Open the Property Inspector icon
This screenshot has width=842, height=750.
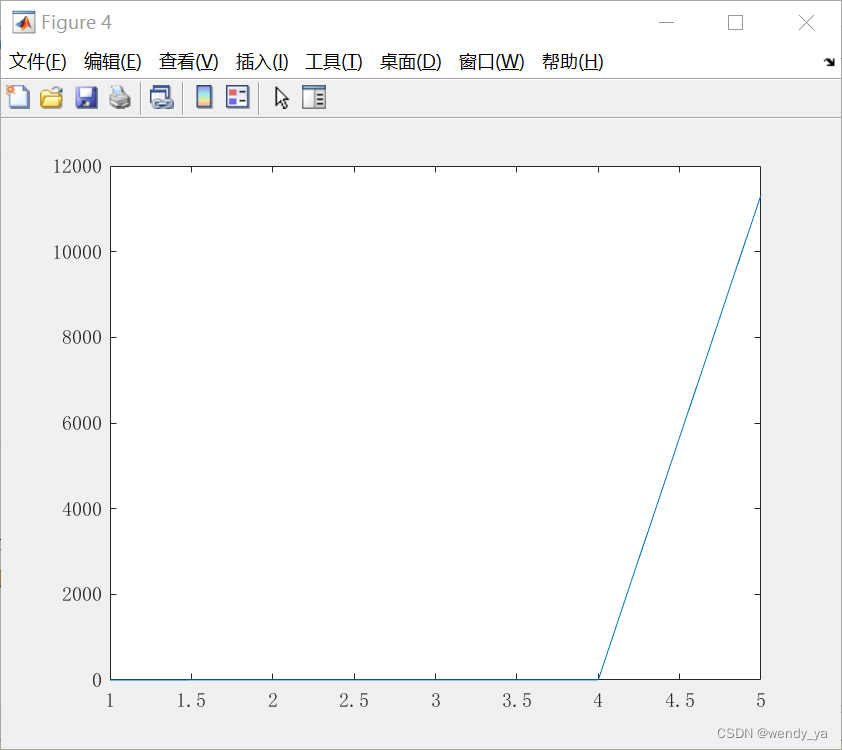point(314,98)
